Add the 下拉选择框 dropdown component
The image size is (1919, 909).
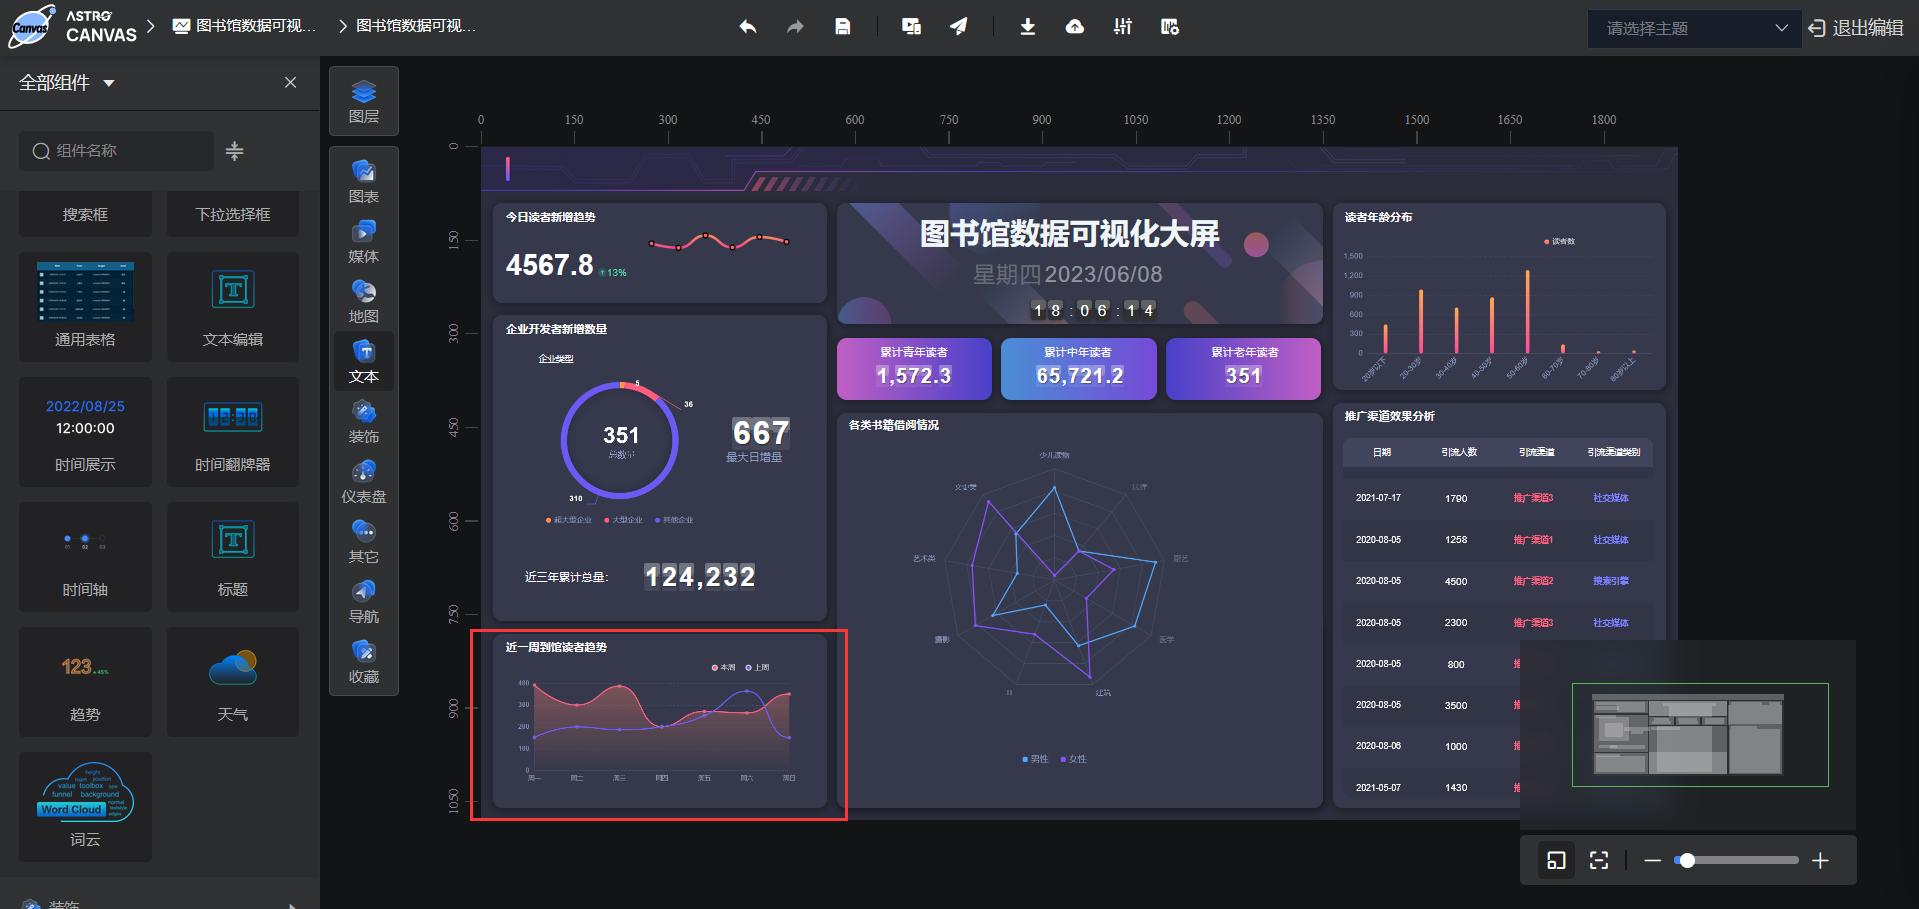(x=233, y=214)
